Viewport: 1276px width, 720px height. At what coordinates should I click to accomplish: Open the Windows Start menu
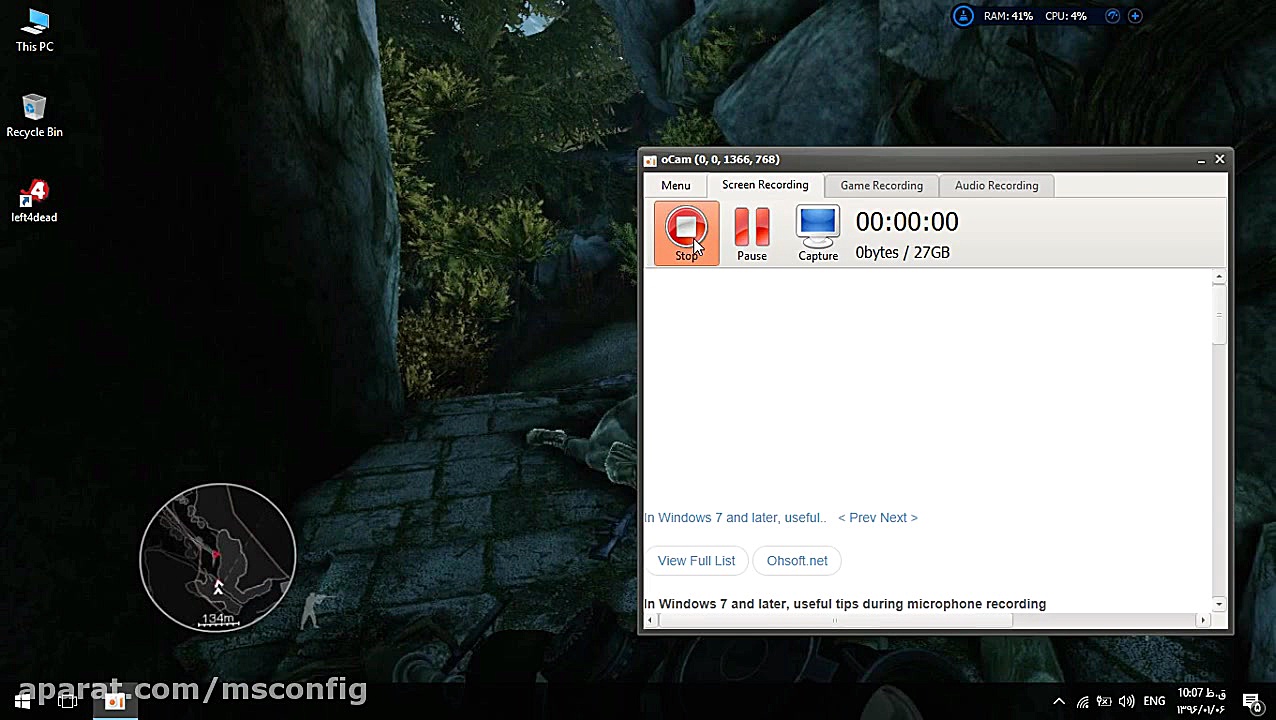click(22, 701)
